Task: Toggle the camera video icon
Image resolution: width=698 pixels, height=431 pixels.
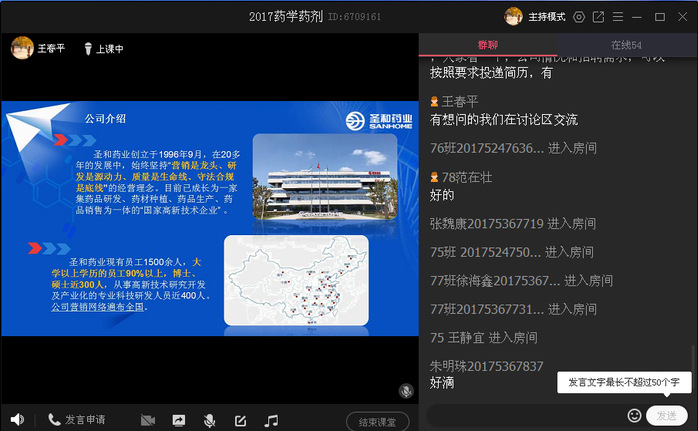Action: pyautogui.click(x=148, y=420)
